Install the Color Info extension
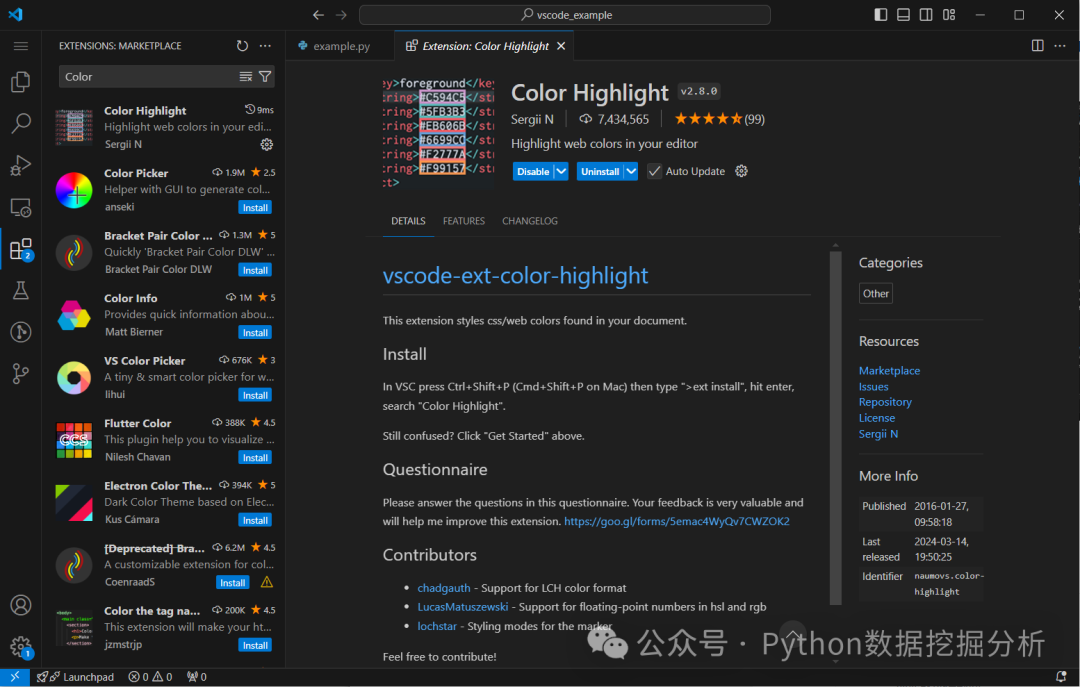This screenshot has width=1080, height=687. [255, 333]
